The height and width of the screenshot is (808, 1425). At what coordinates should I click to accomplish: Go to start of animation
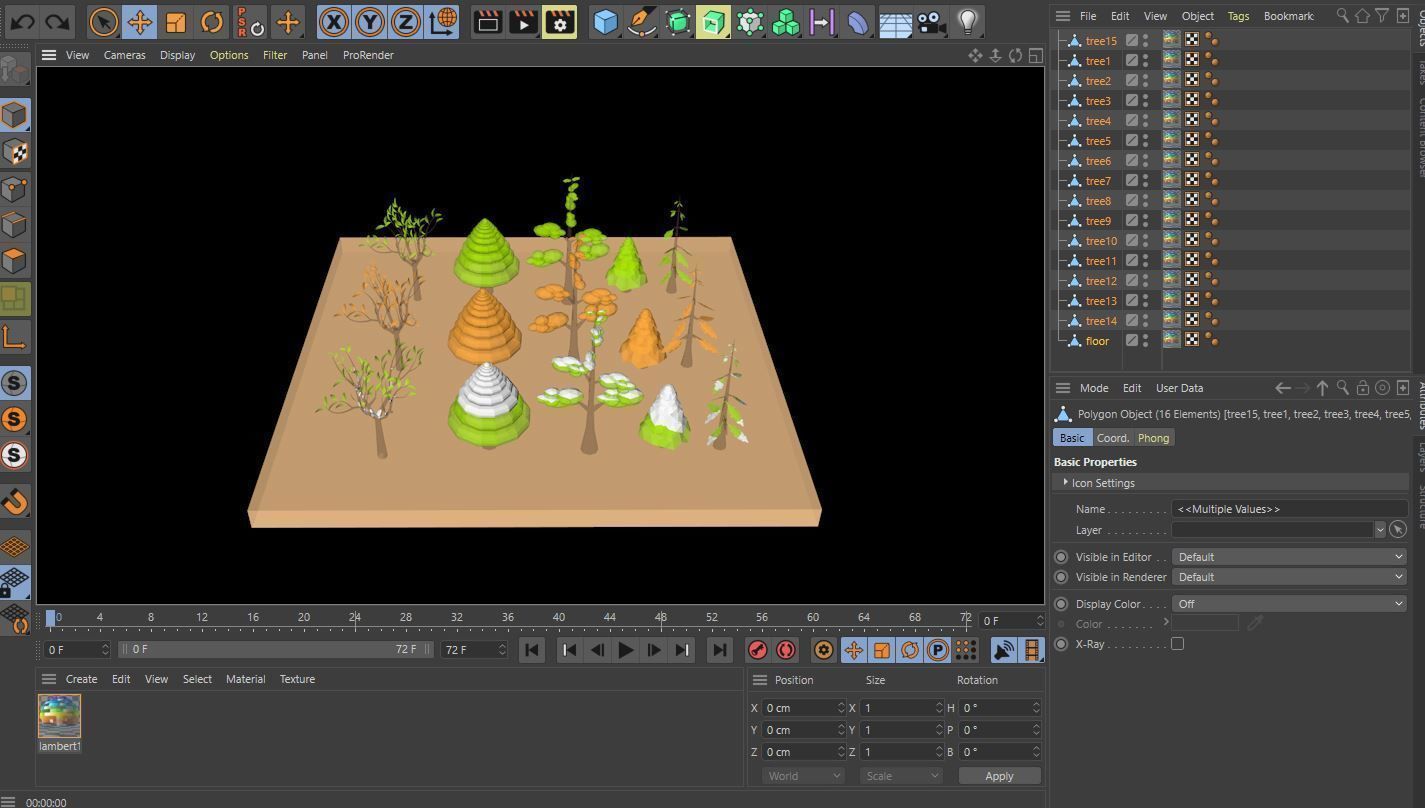tap(532, 650)
